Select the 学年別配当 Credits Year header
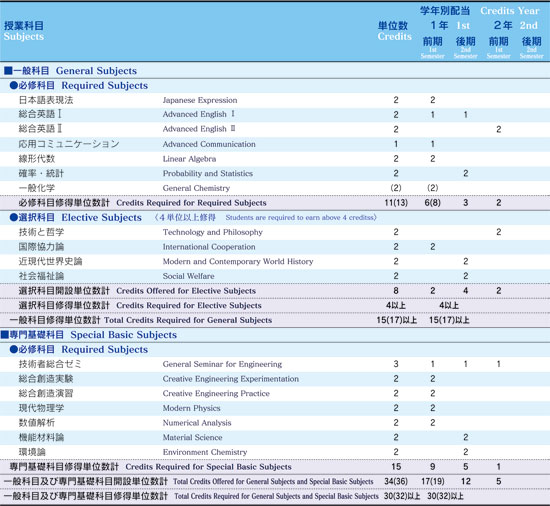550x506 pixels. pos(480,11)
